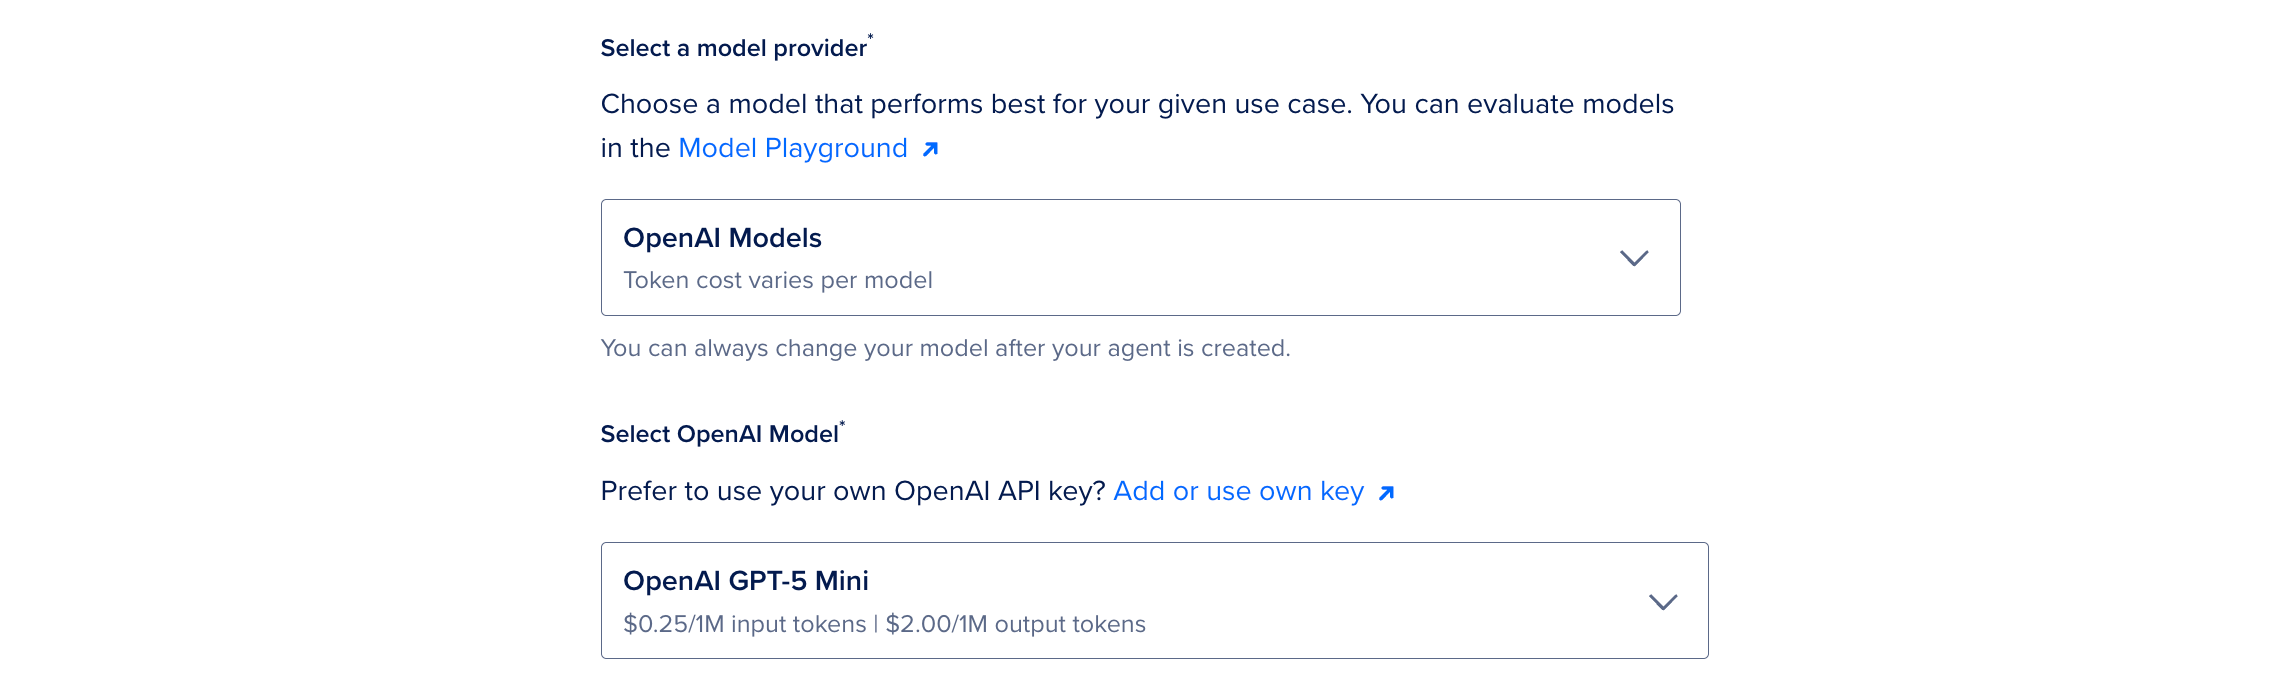Click the Token cost varies per model text
Screen dimensions: 2296x677
[x=777, y=280]
